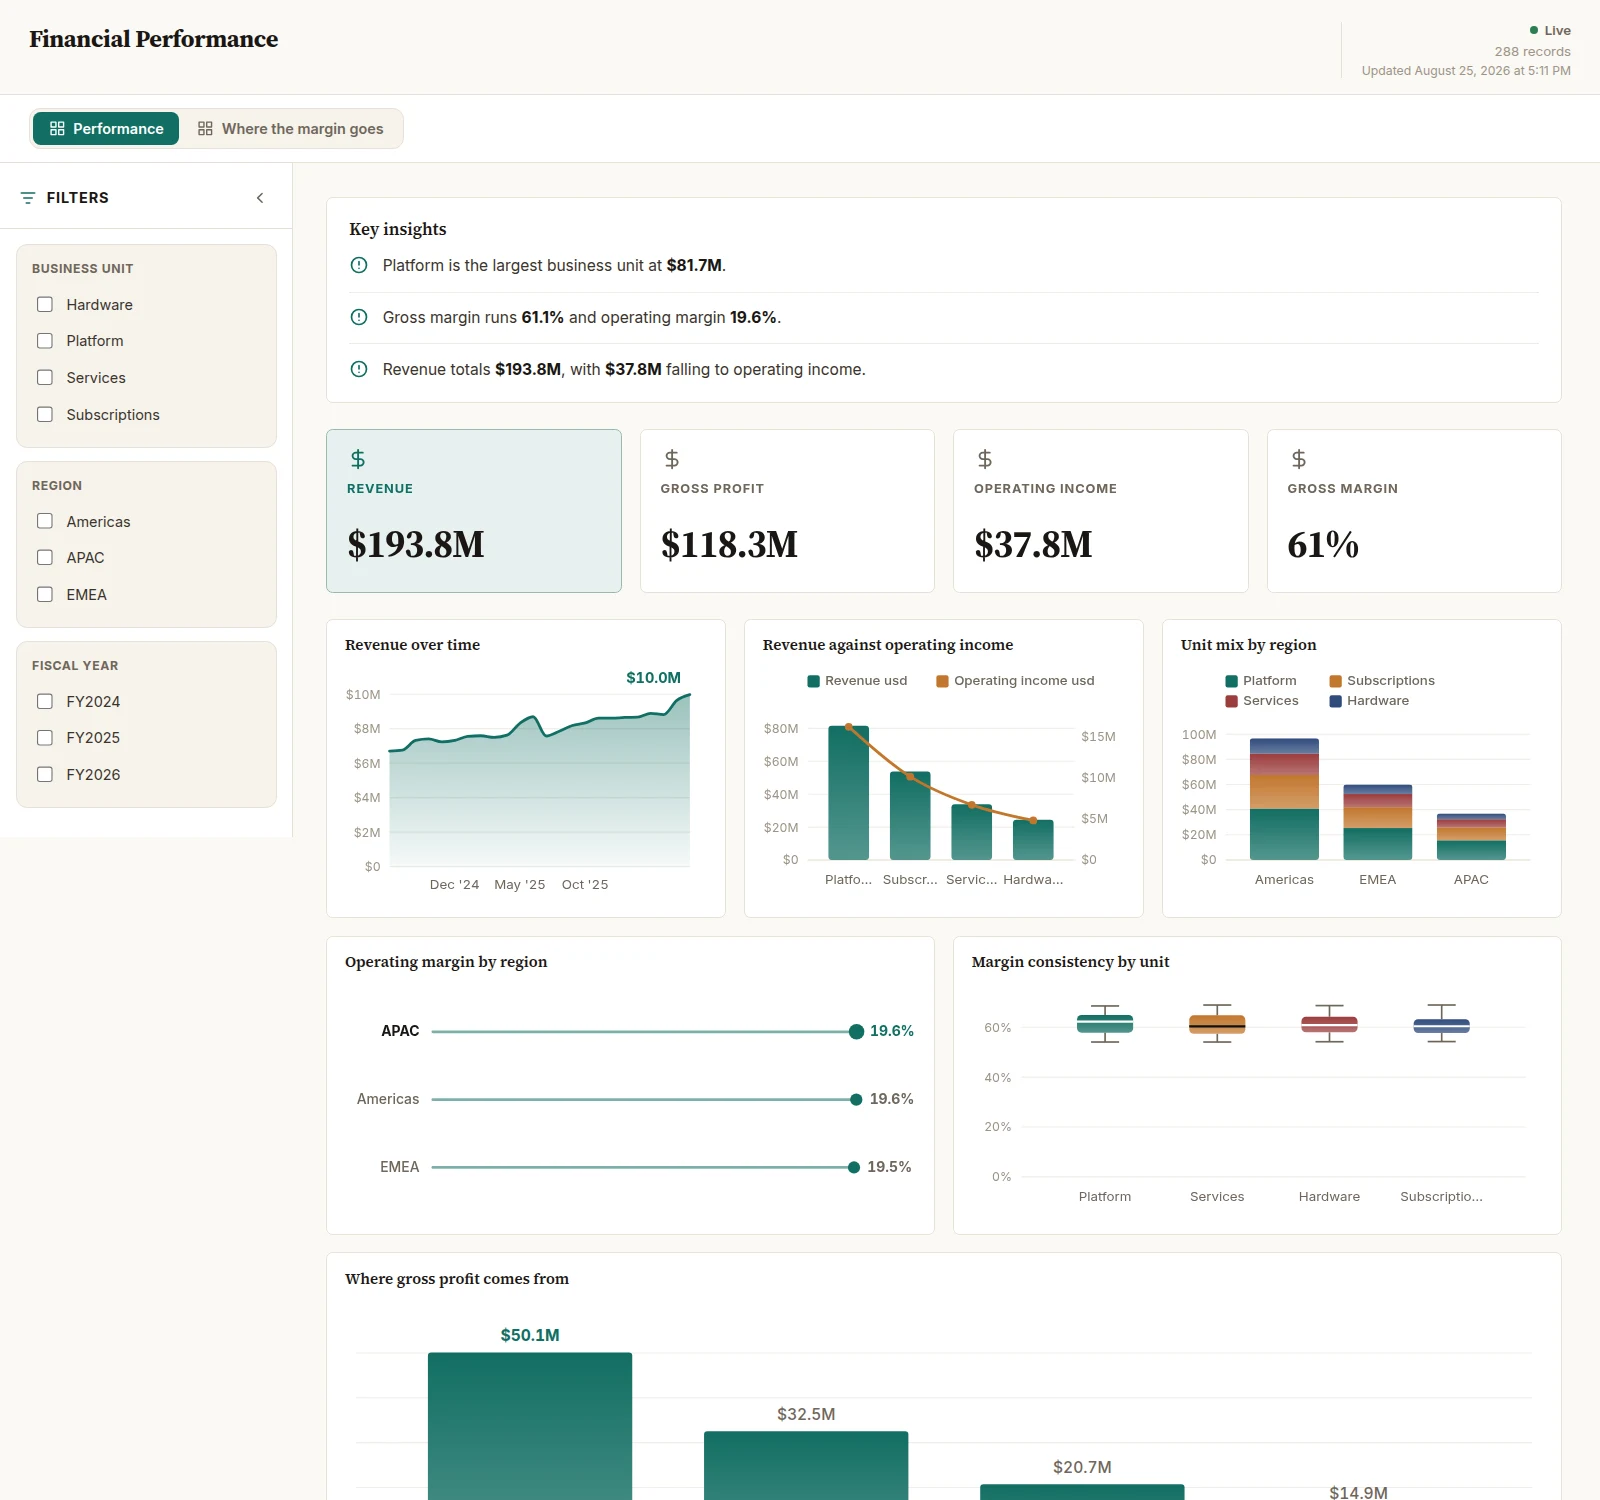Click the Platform bar in Revenue against operating income
This screenshot has height=1500, width=1600.
click(848, 793)
